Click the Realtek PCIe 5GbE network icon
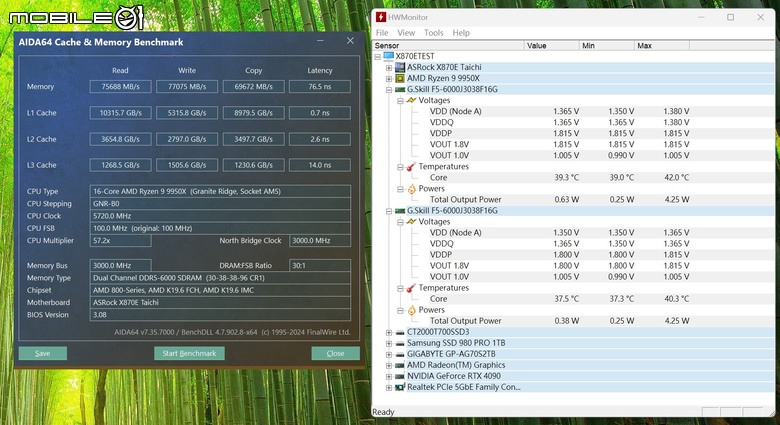Viewport: 780px width, 425px height. pos(400,387)
